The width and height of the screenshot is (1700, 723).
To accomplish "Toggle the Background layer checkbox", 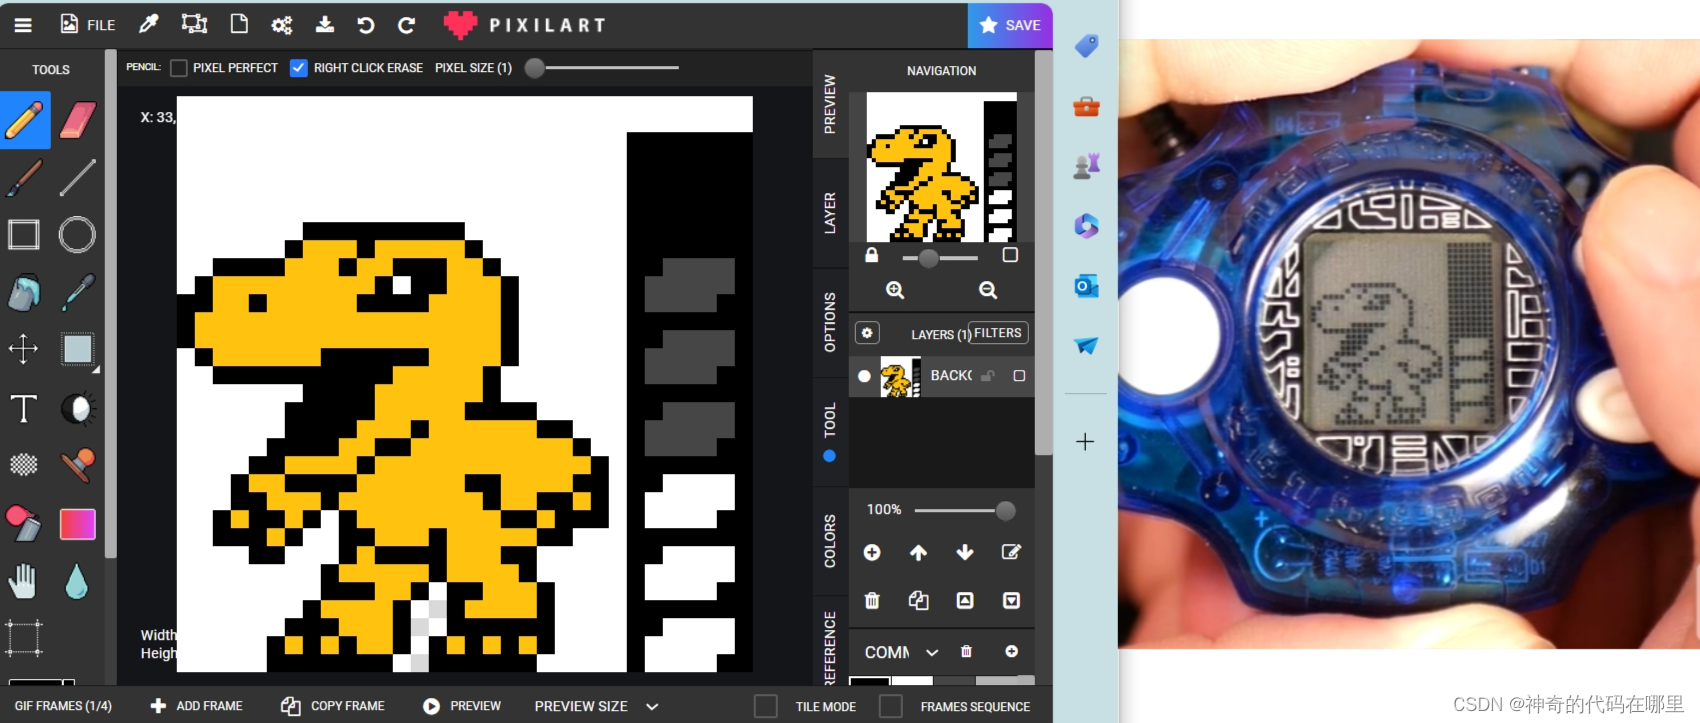I will tap(1019, 376).
